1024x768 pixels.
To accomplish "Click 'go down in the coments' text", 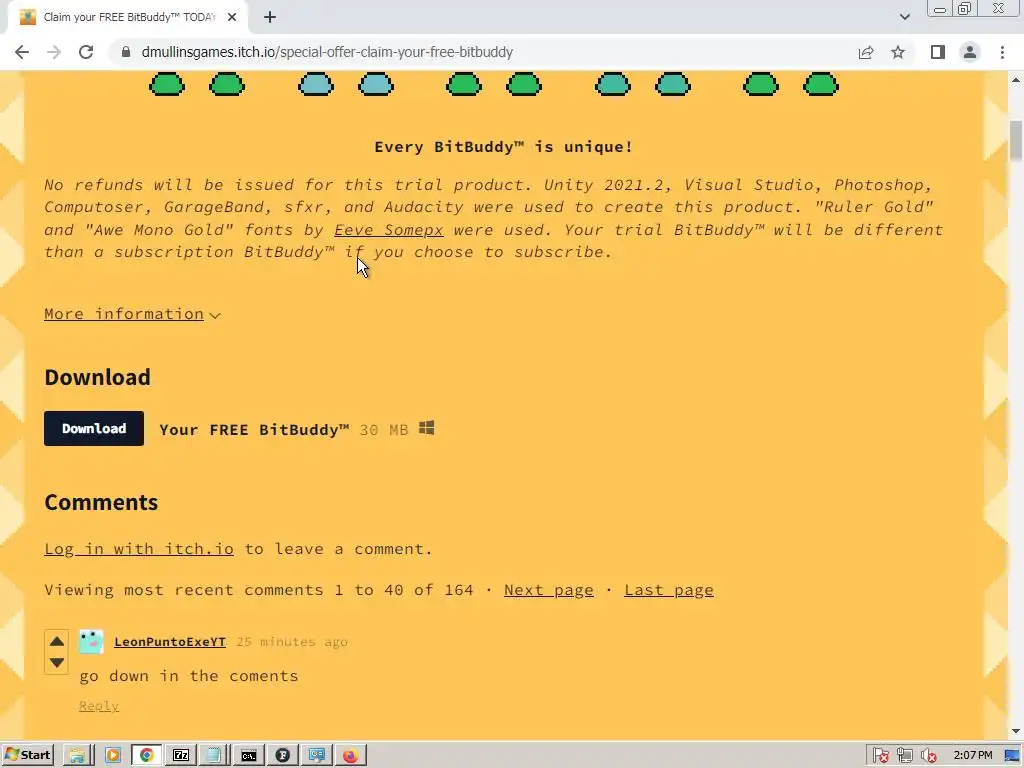I will (x=189, y=675).
